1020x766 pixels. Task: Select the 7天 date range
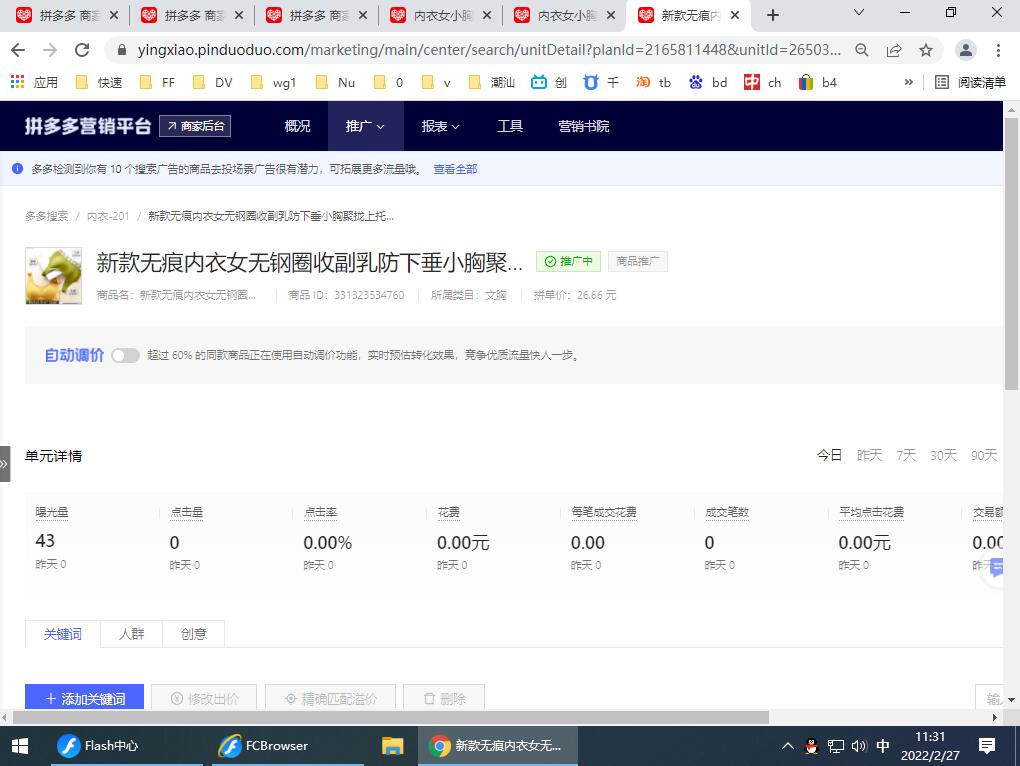coord(906,455)
